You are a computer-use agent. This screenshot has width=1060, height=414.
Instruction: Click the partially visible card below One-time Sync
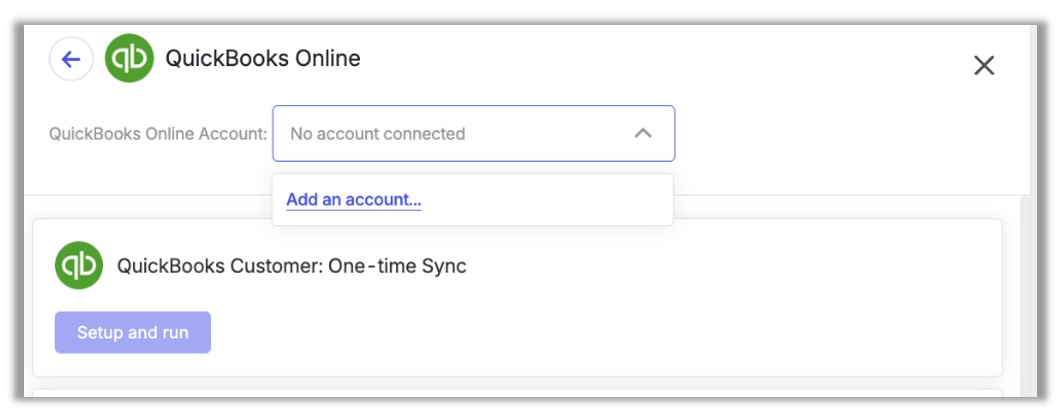pos(517,393)
